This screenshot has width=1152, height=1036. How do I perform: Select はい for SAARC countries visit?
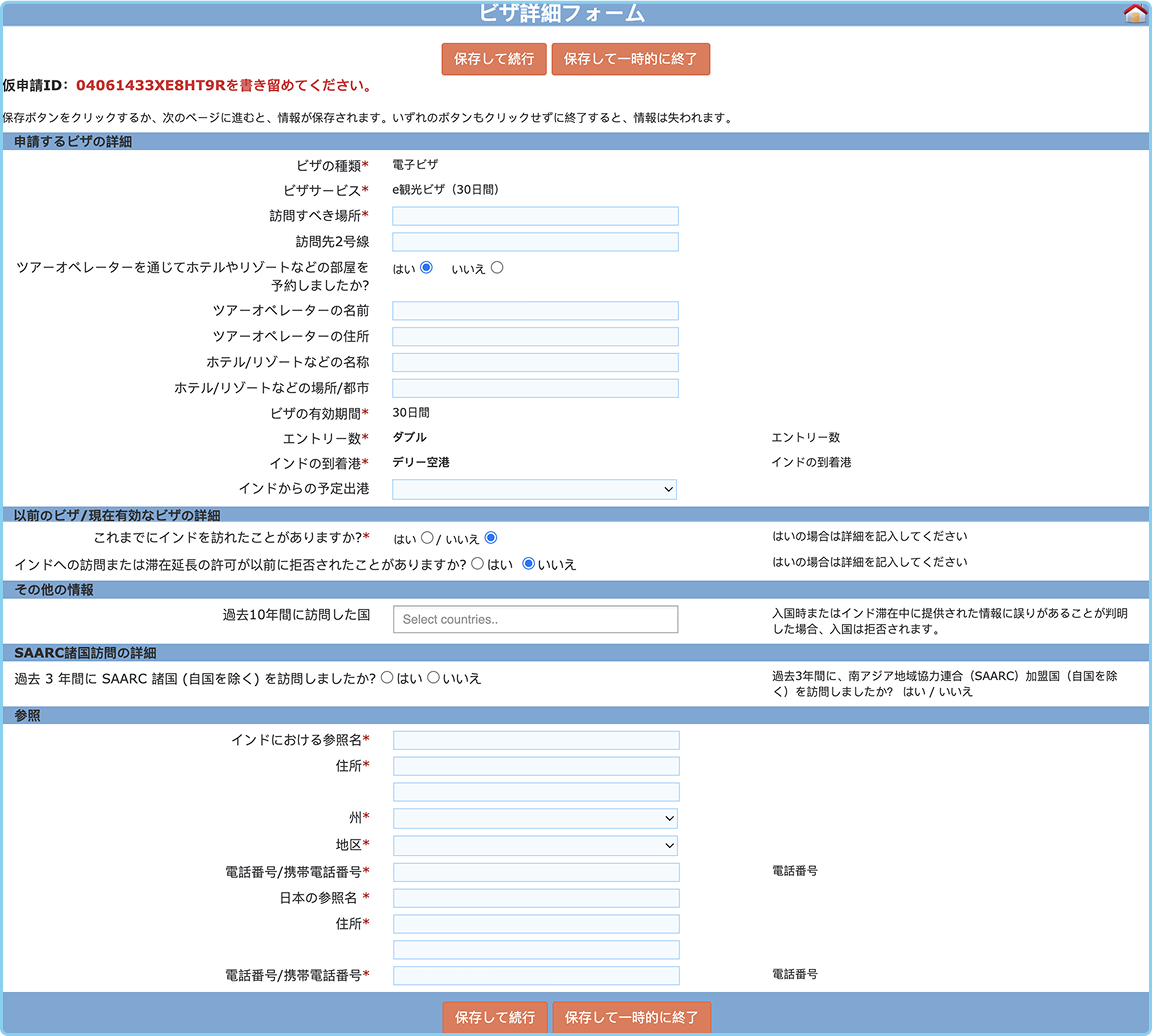pos(387,677)
